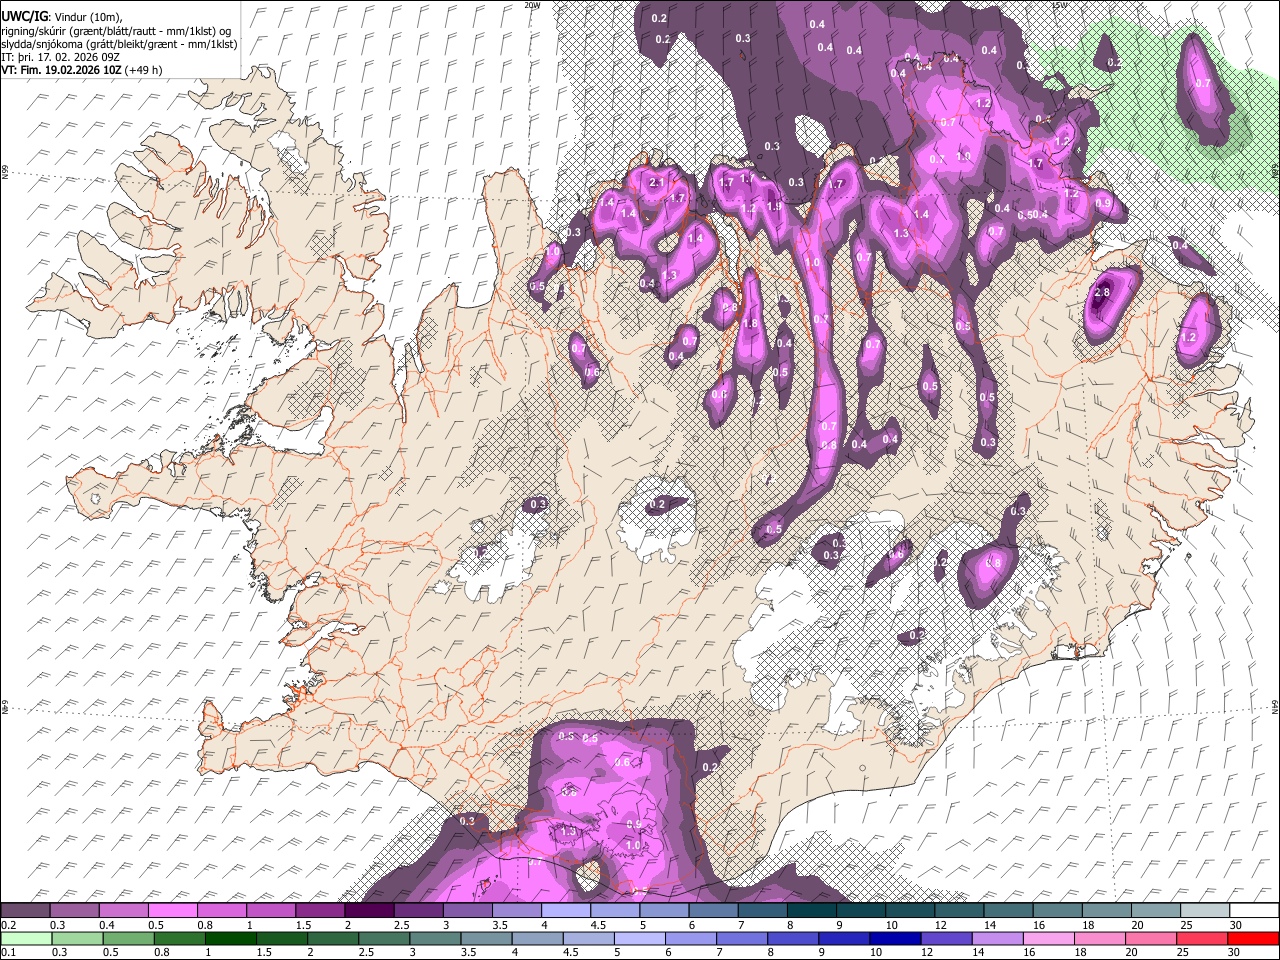Click the 2.1 precipitation value on the map

[657, 183]
